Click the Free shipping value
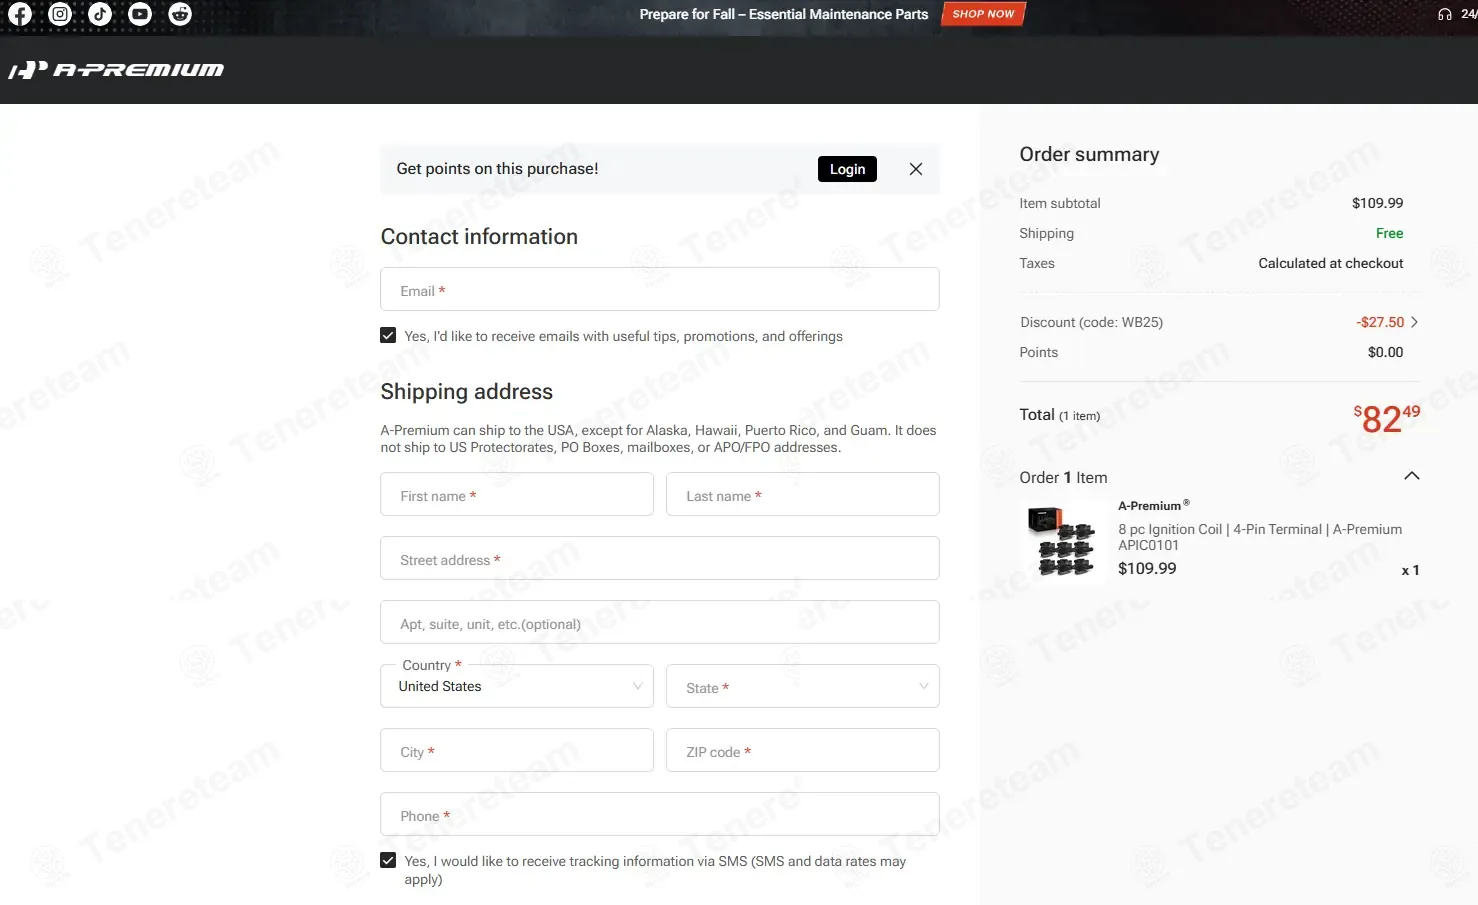Screen dimensions: 1478x905 (1389, 233)
